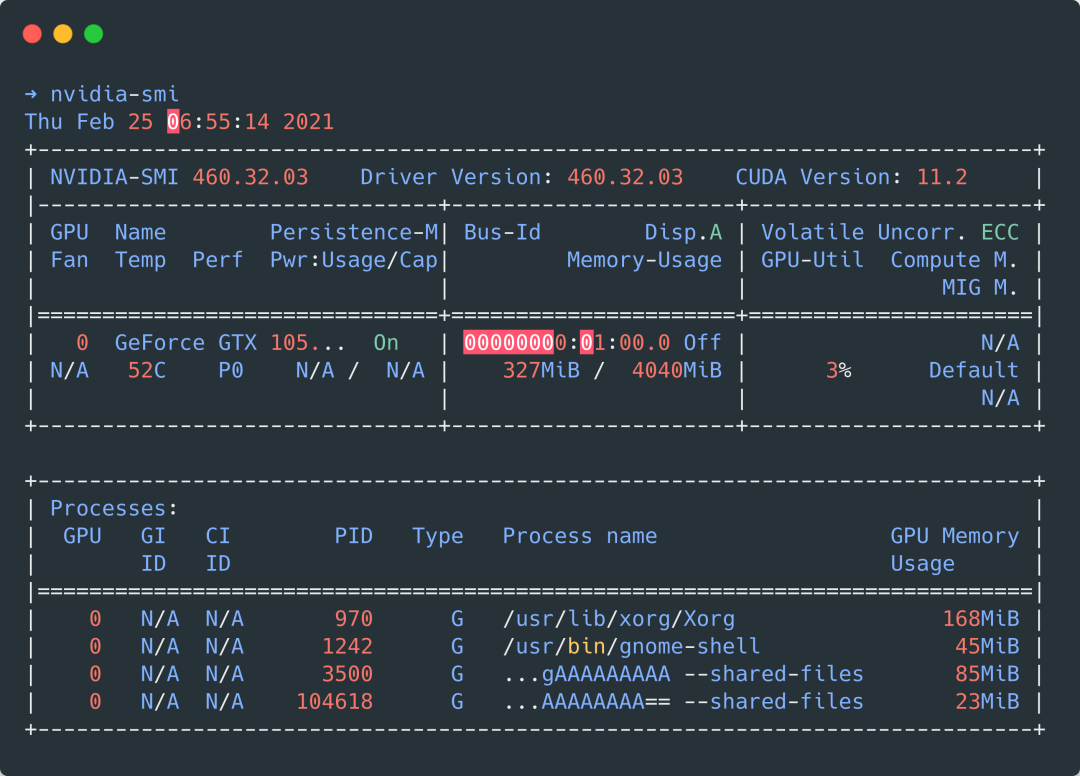Click the nvidia-smi command text

point(115,95)
